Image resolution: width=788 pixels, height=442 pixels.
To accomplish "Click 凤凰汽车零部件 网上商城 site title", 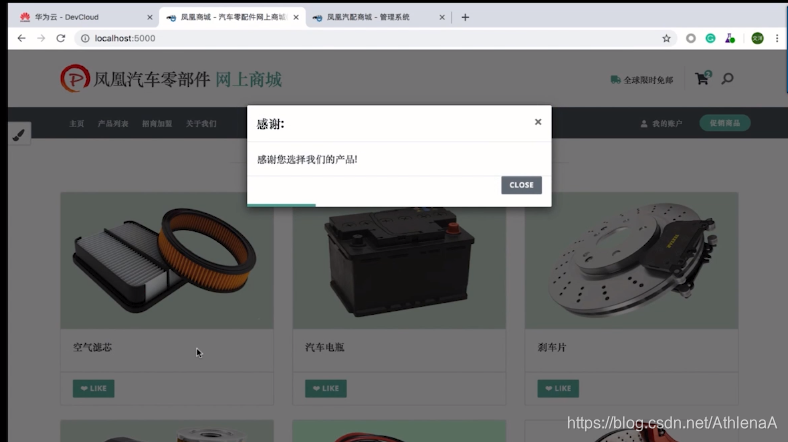I will click(187, 79).
